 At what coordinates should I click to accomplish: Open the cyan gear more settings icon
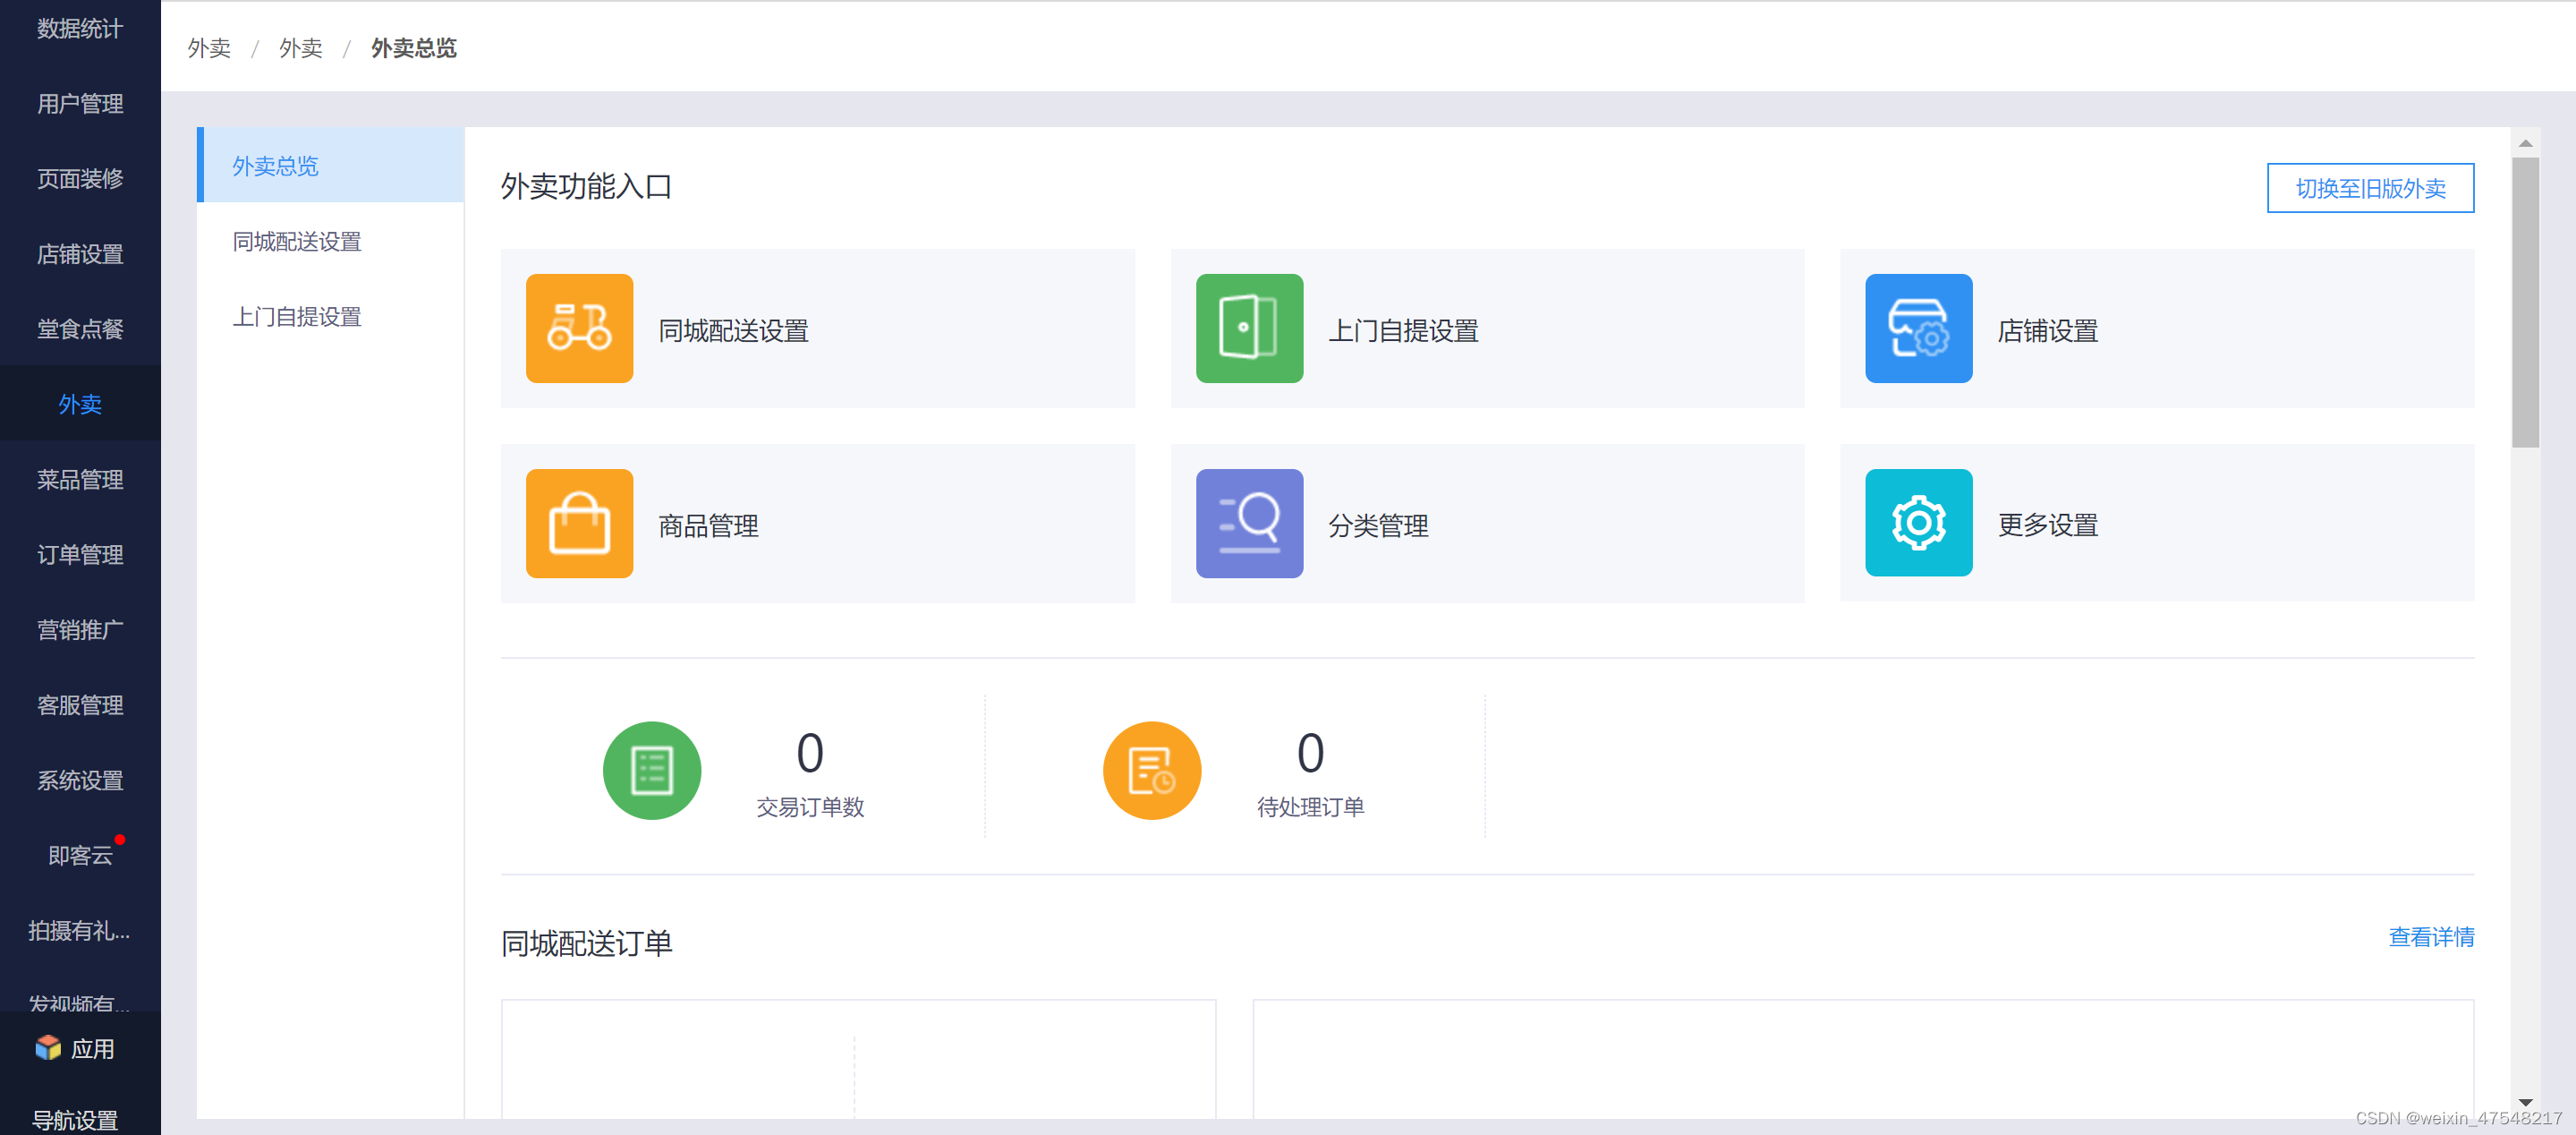point(1917,522)
